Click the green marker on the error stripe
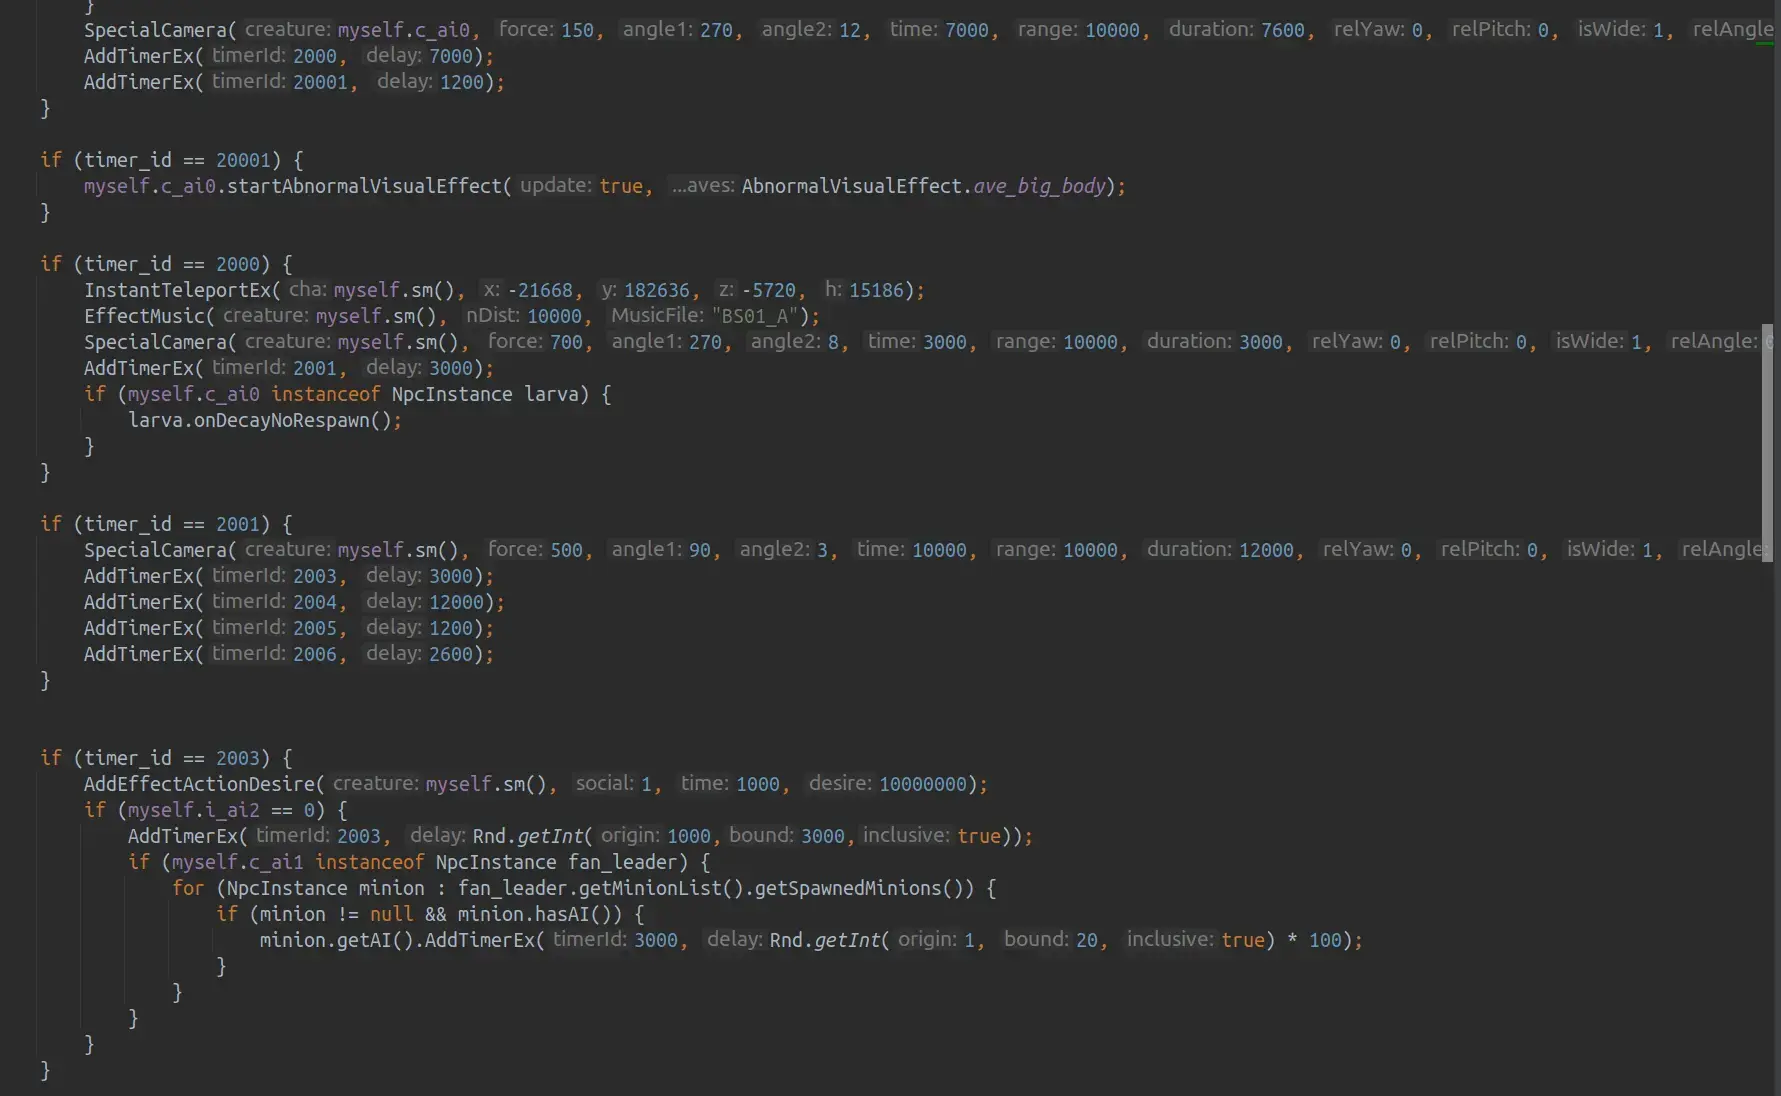Viewport: 1781px width, 1096px height. click(x=1765, y=44)
